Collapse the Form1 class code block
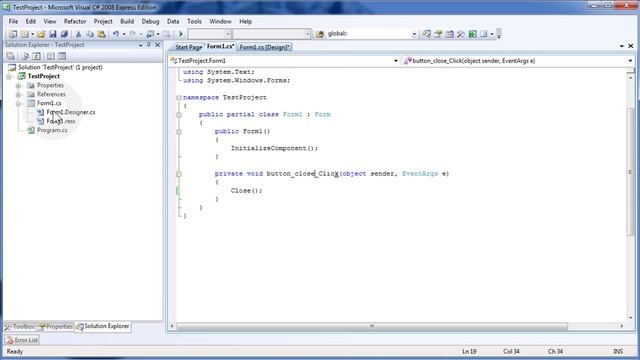This screenshot has height=360, width=640. point(179,115)
